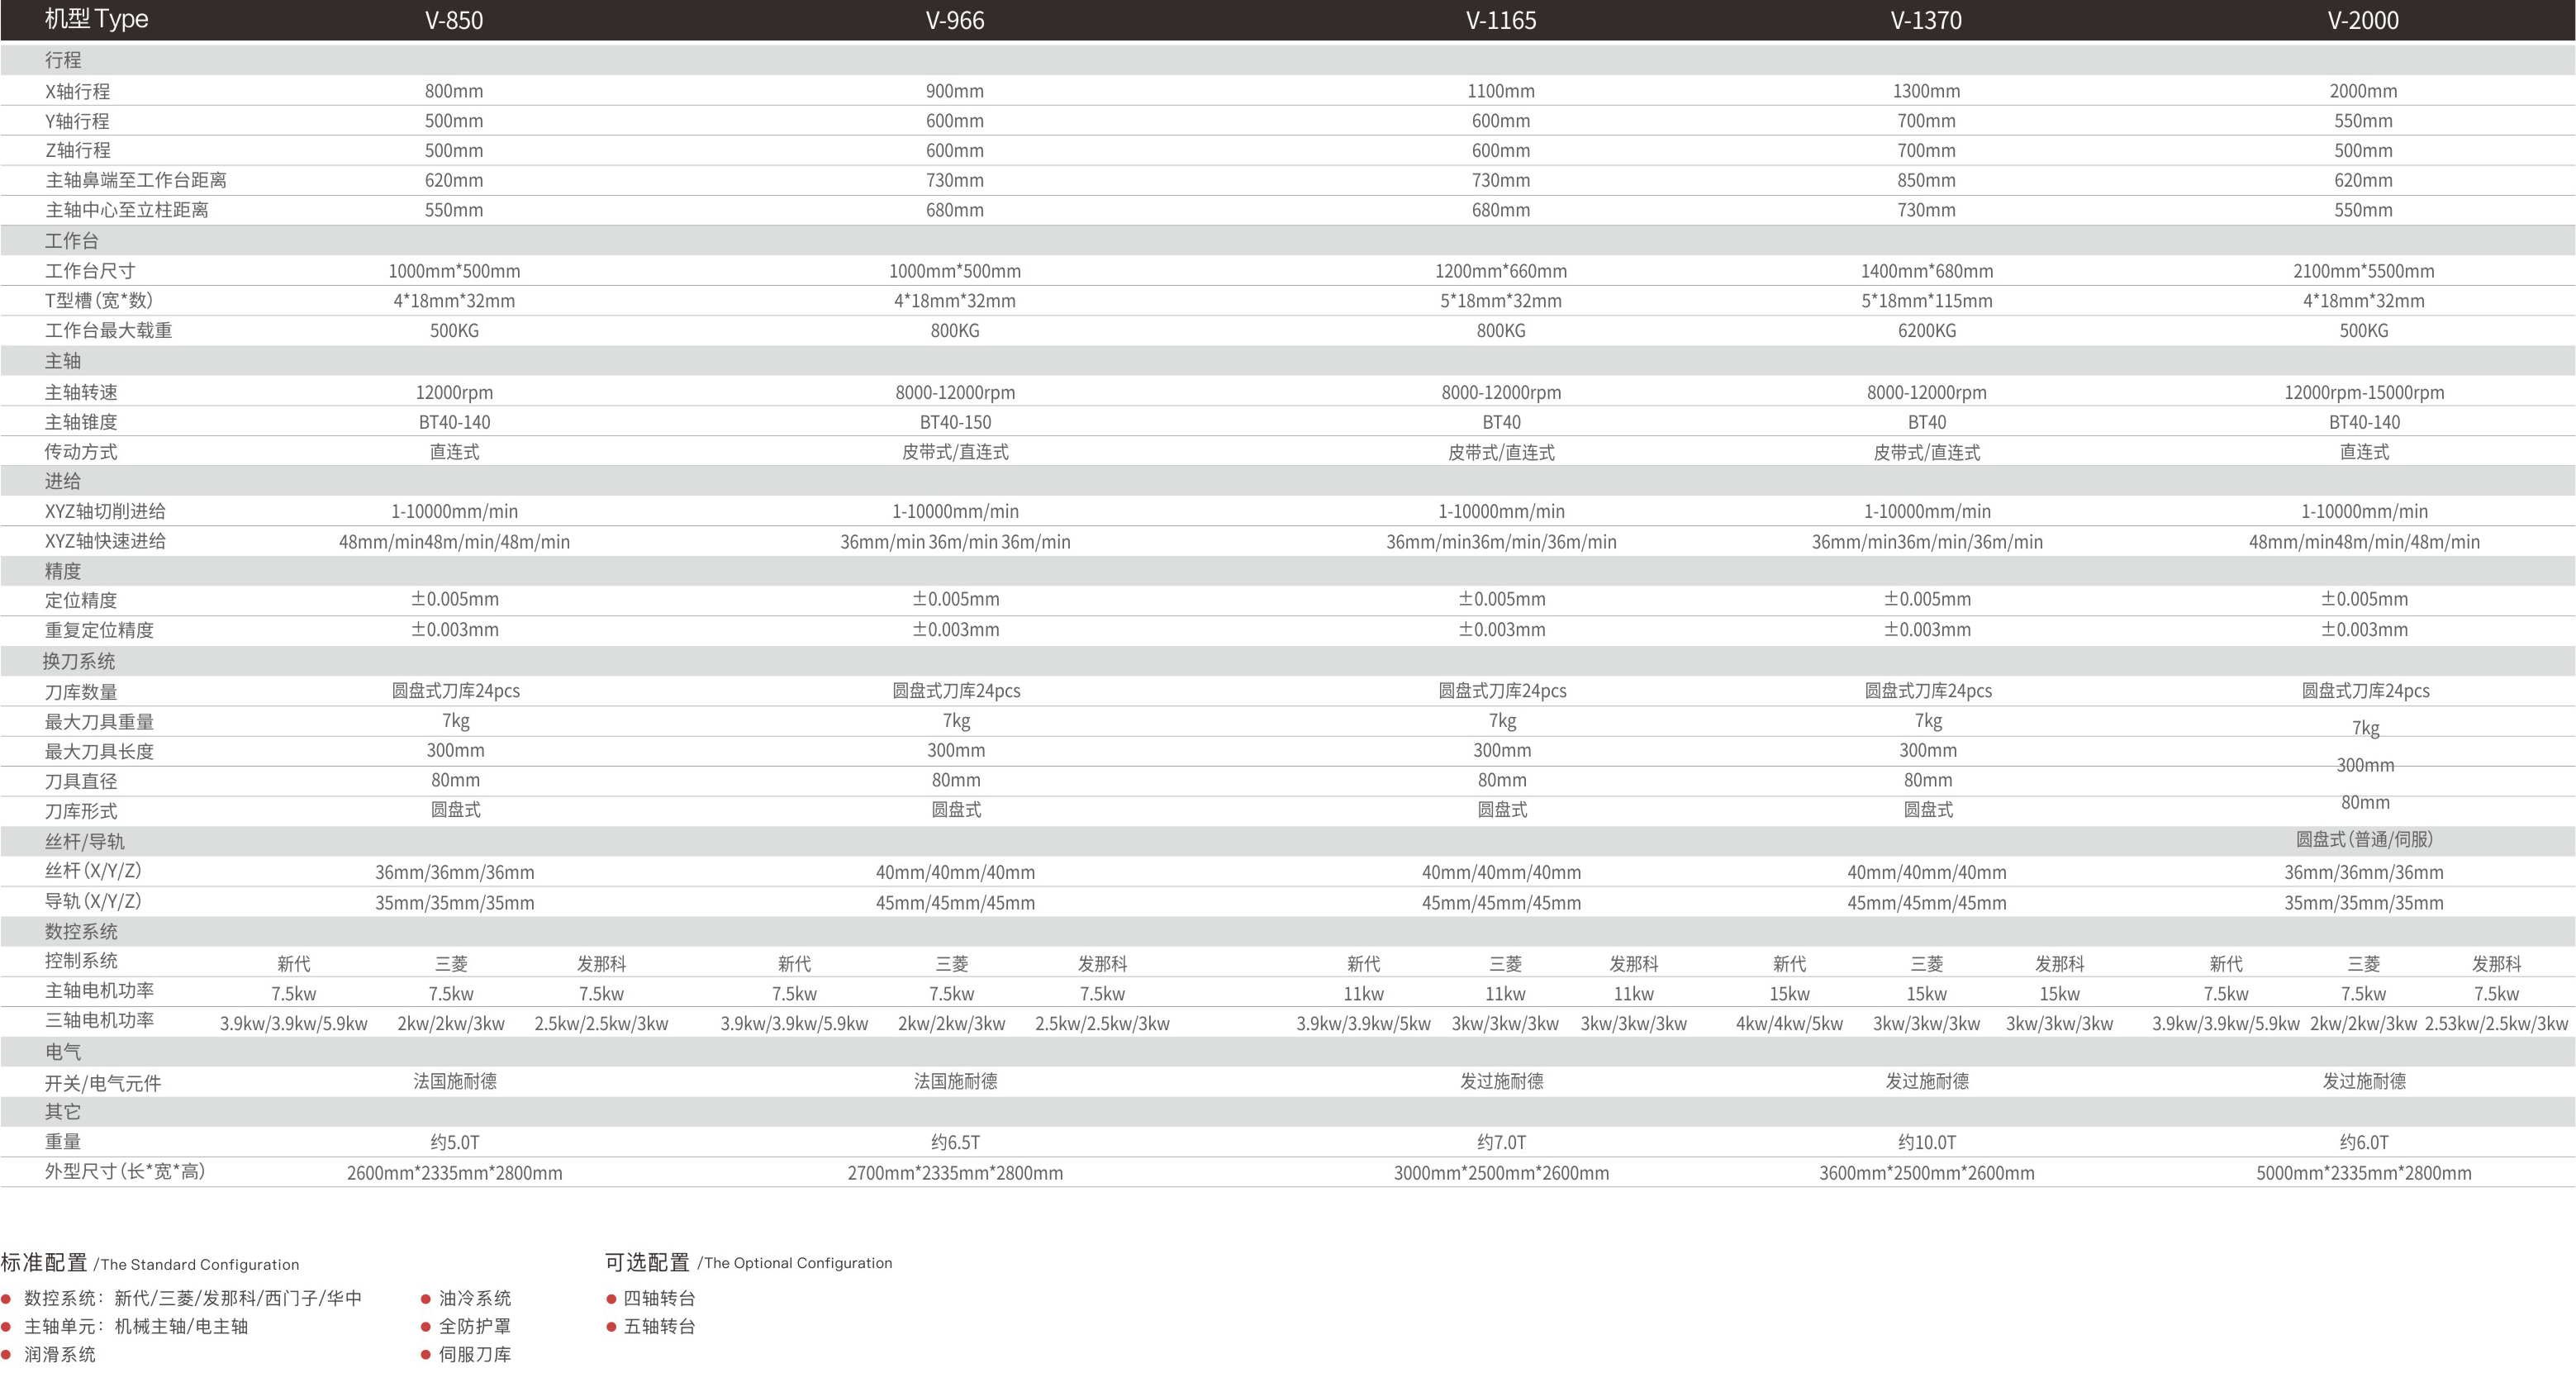2576x1387 pixels.
Task: Click the 机型 Type header label
Action: tap(96, 19)
